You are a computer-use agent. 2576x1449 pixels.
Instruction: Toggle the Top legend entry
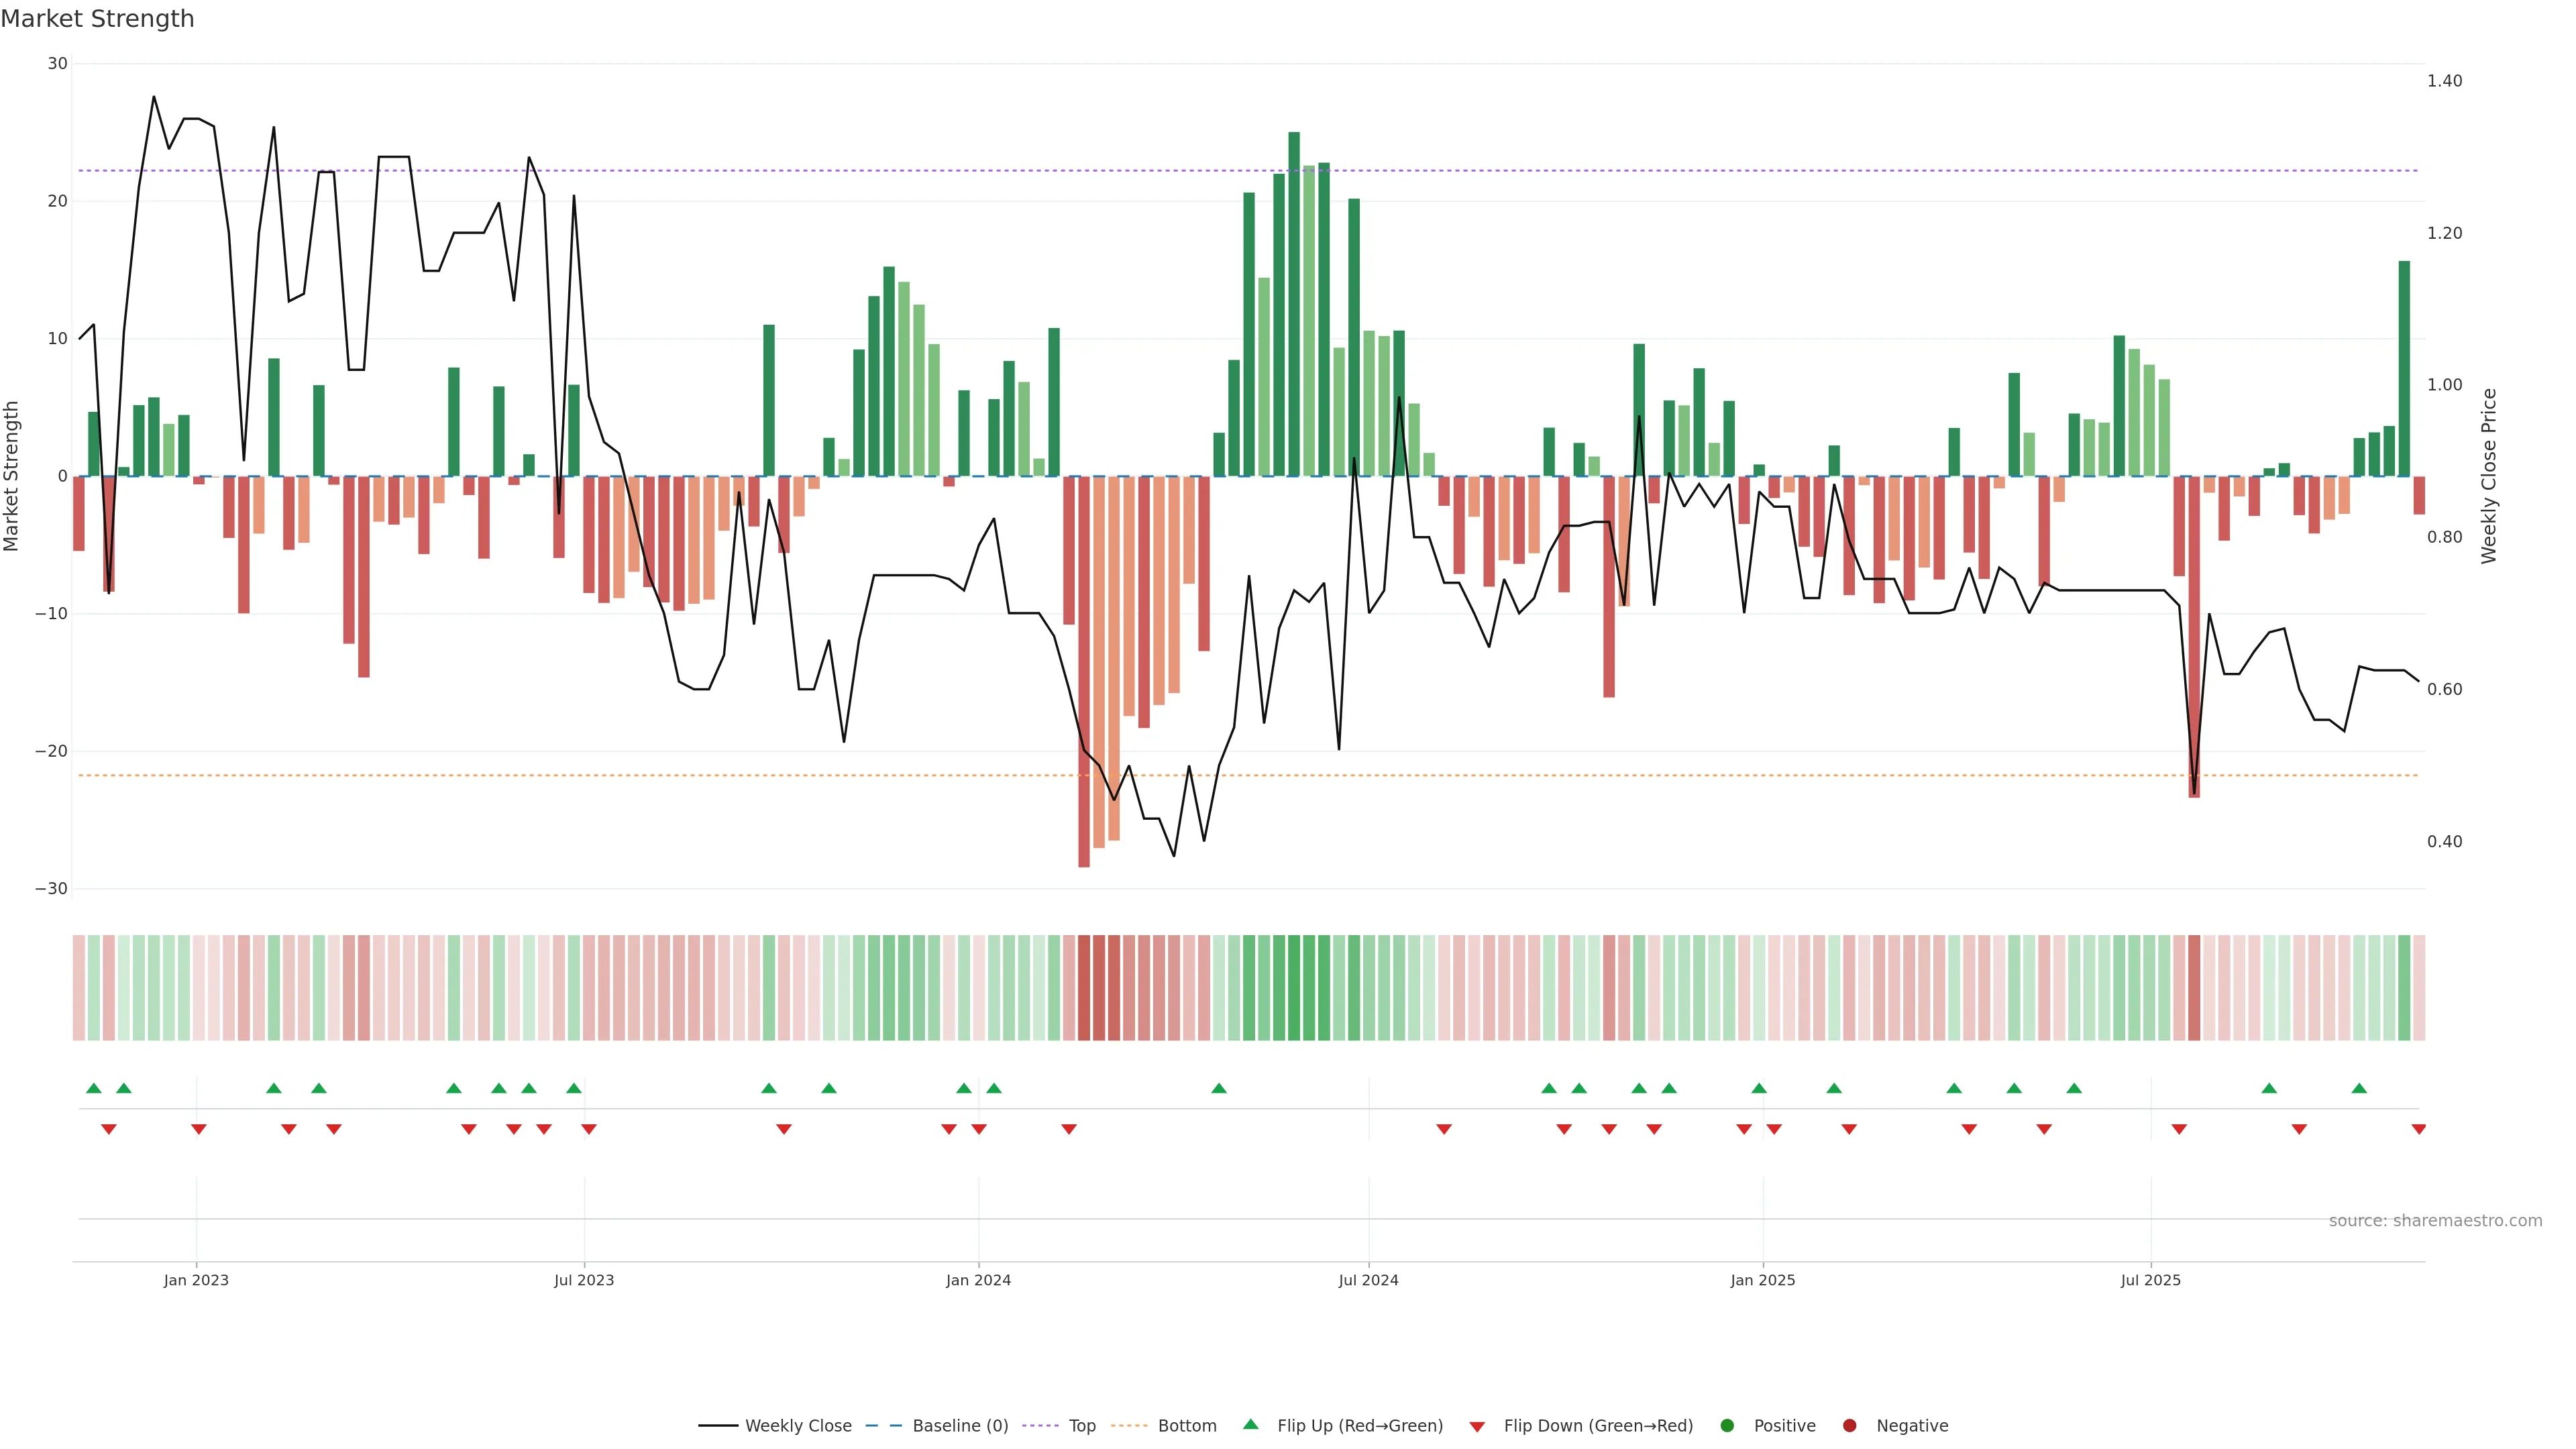pos(1081,1425)
